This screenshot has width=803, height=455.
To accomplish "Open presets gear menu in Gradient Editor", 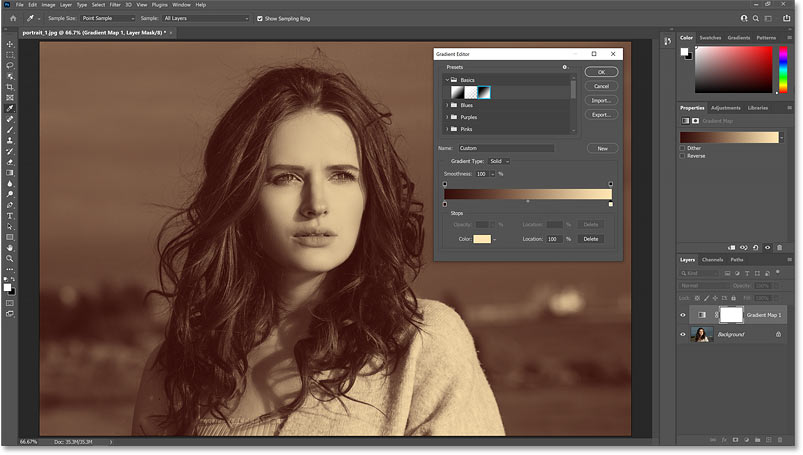I will 565,67.
